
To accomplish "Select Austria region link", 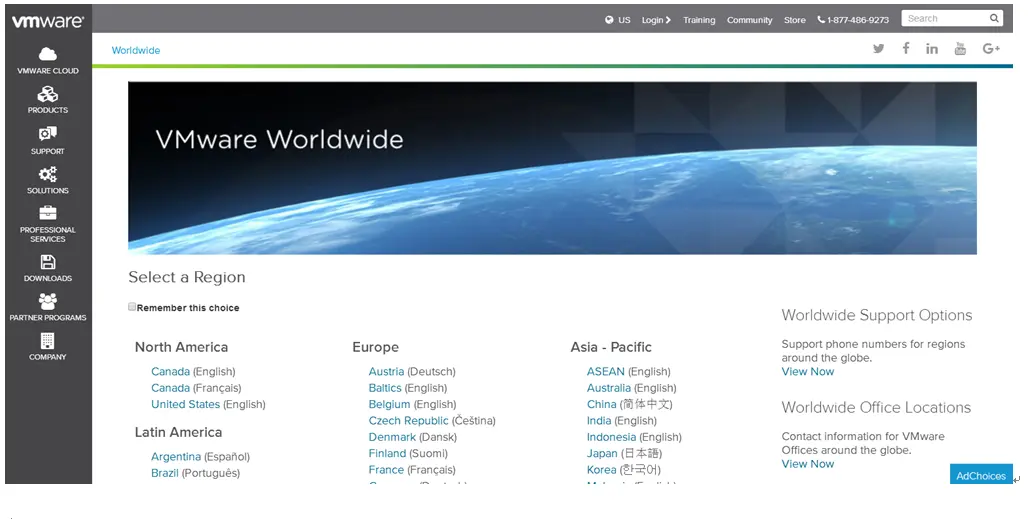I will [386, 372].
